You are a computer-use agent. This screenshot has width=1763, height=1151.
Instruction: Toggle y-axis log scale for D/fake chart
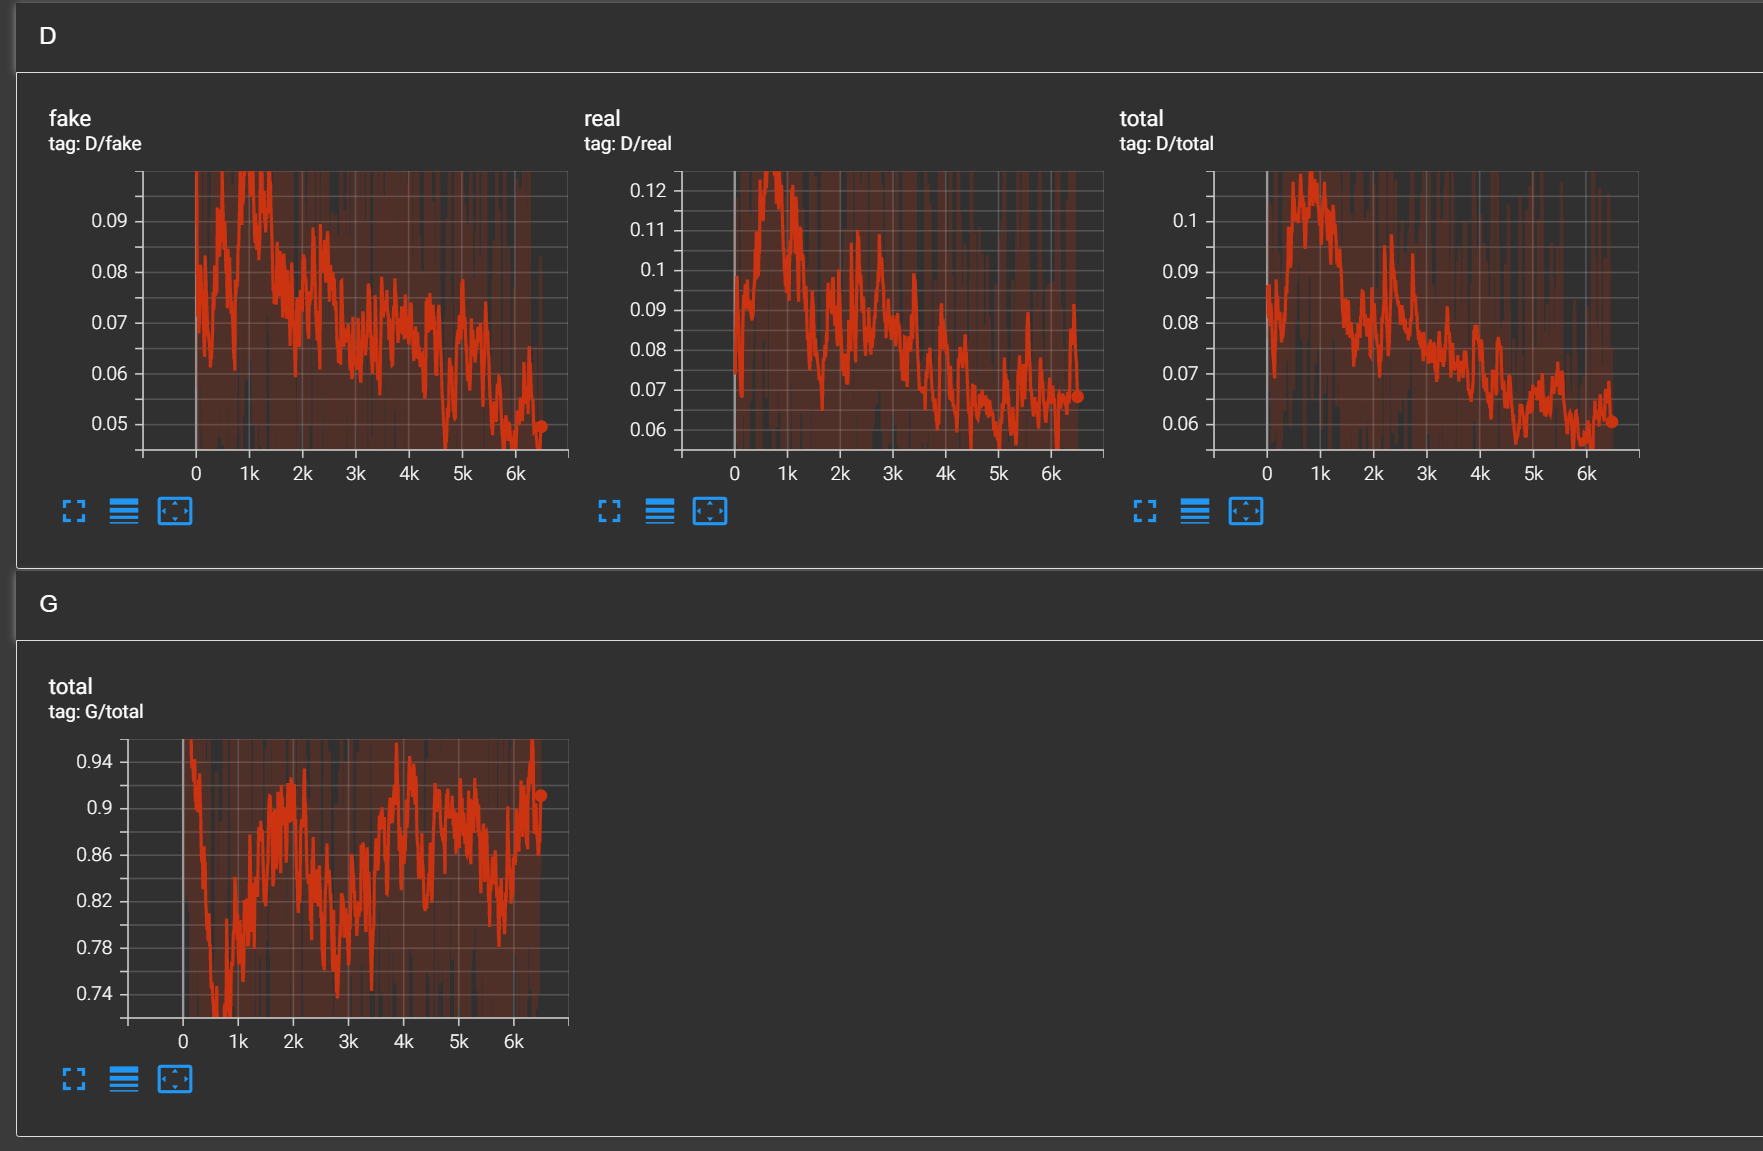coord(124,511)
